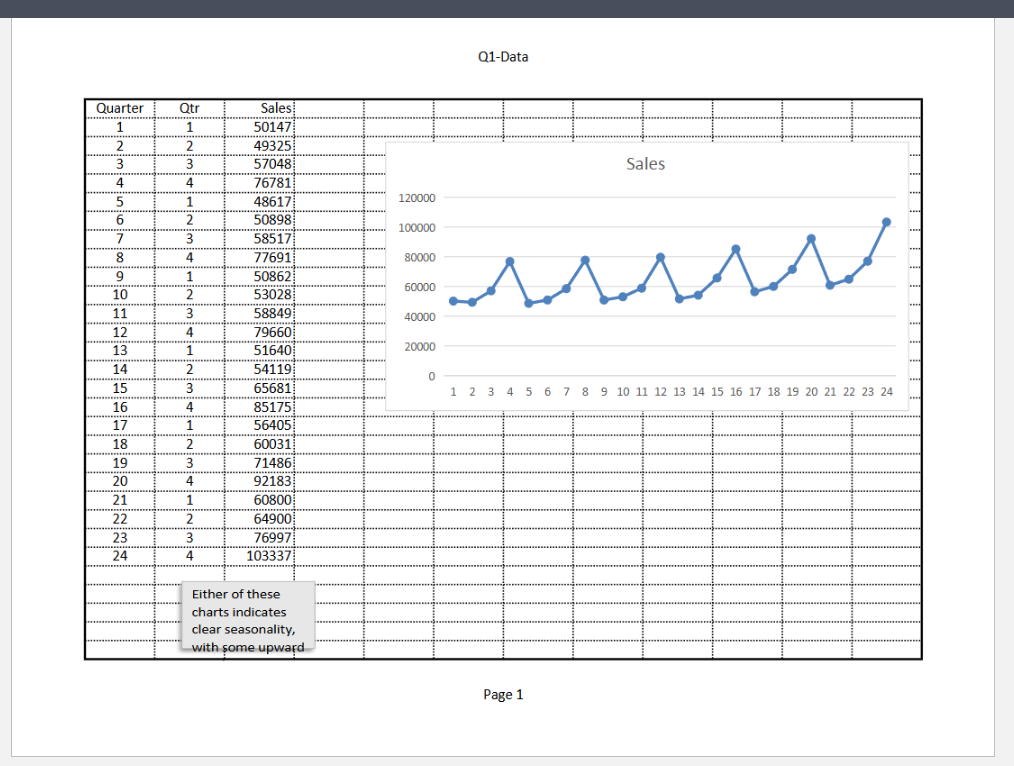This screenshot has width=1014, height=766.
Task: Click the Sales chart title
Action: 645,164
